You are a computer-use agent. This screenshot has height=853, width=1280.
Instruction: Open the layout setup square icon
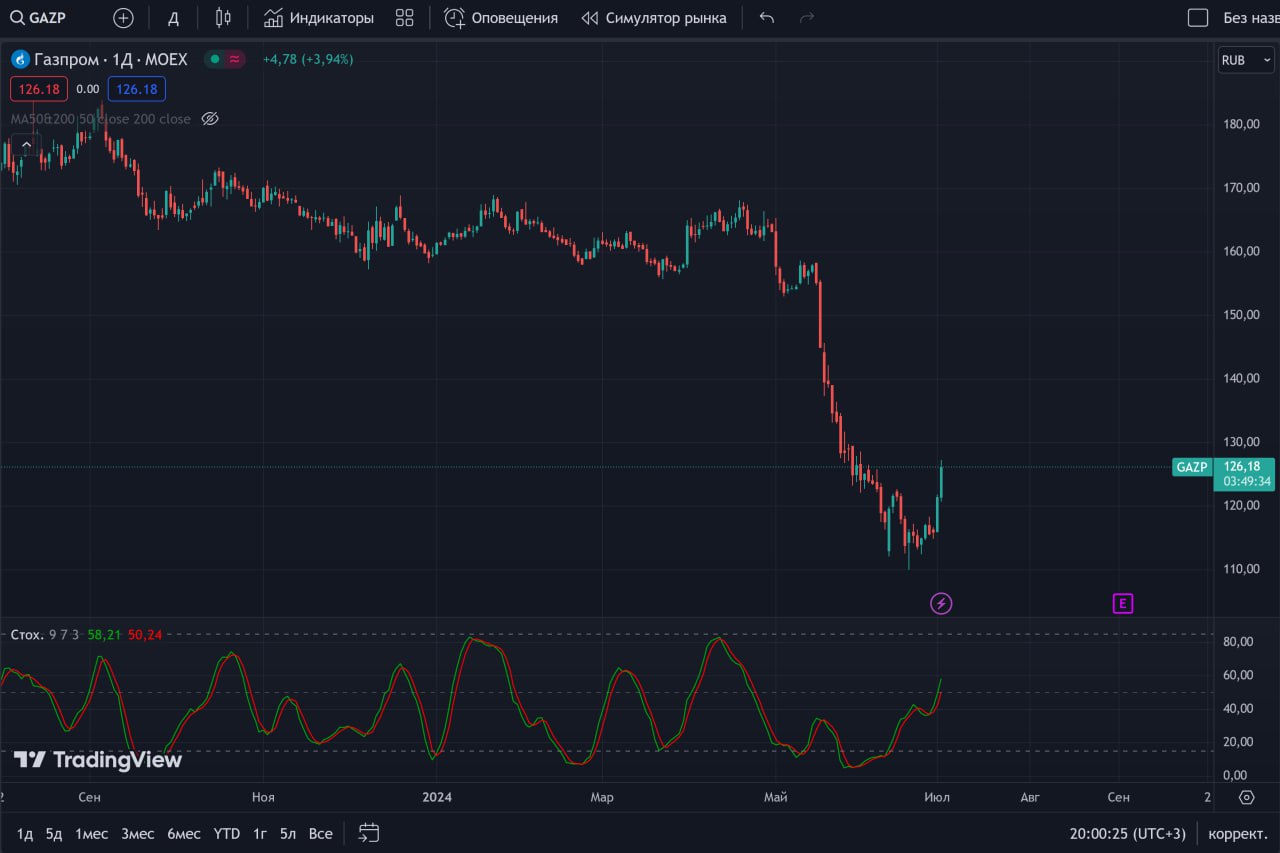(x=1197, y=18)
